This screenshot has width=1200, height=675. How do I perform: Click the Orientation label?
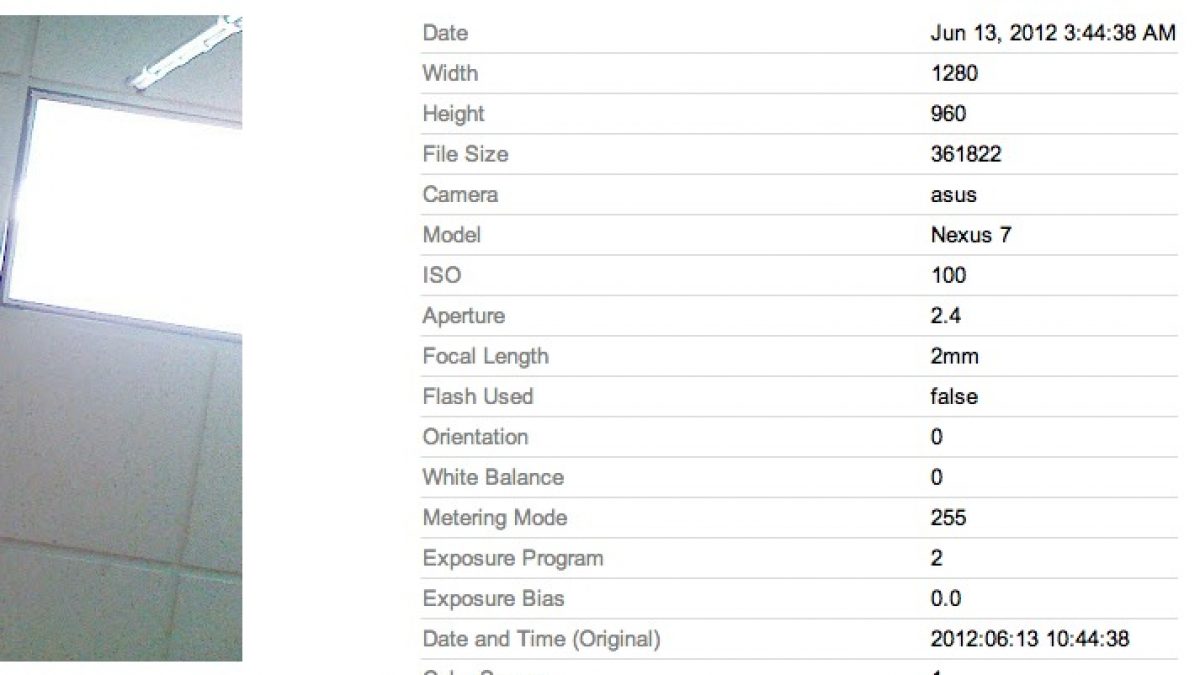pos(475,437)
